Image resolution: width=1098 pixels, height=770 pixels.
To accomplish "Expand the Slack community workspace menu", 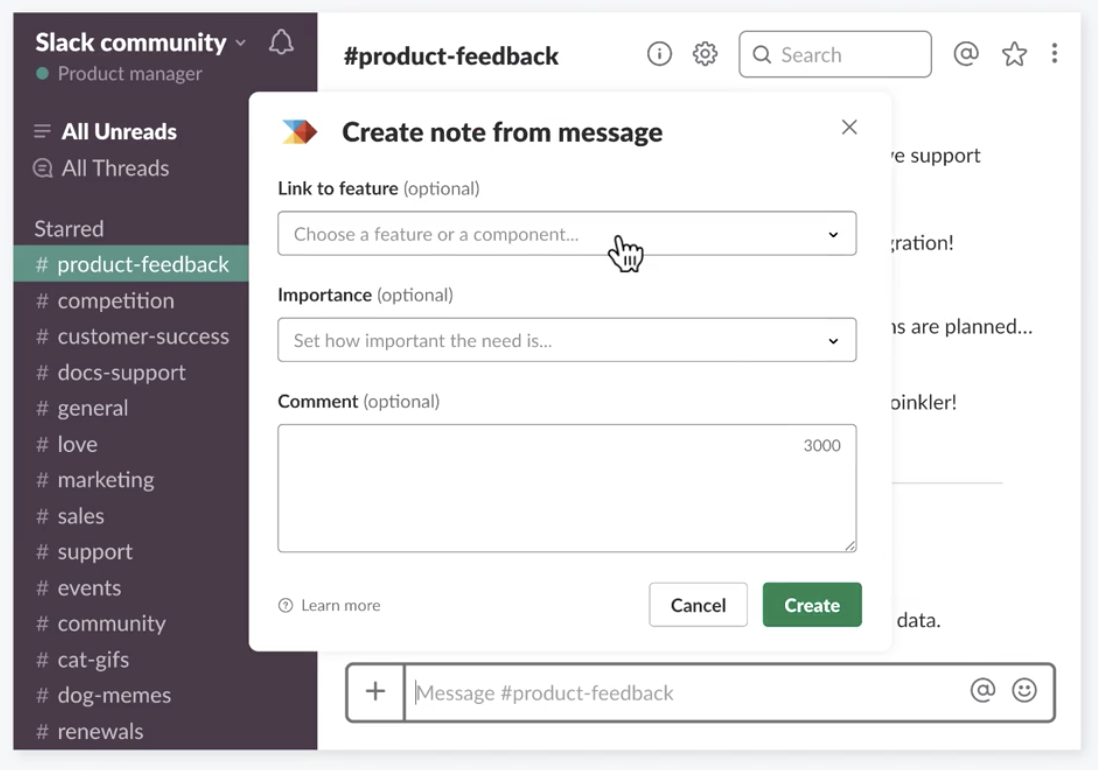I will coord(140,43).
